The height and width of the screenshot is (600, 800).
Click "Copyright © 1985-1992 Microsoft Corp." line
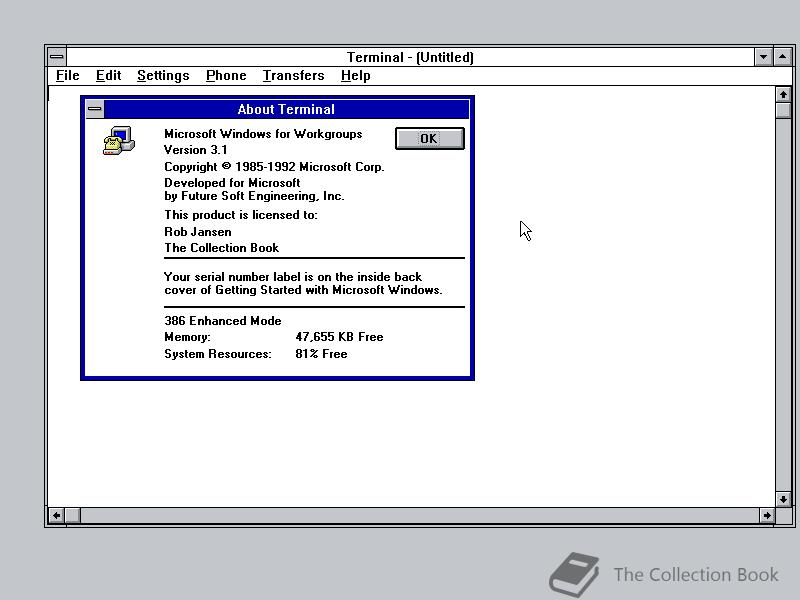pyautogui.click(x=274, y=167)
